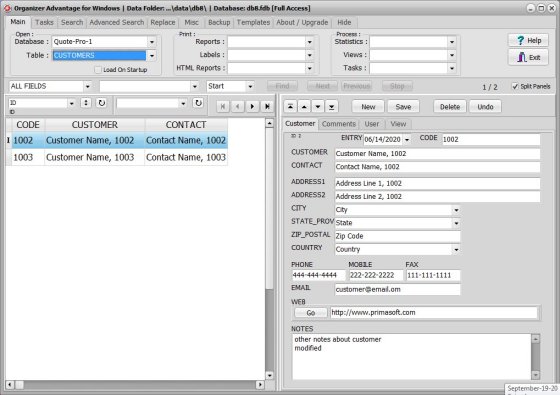The width and height of the screenshot is (560, 395).
Task: Expand the HTML Reports dropdown
Action: tap(309, 68)
